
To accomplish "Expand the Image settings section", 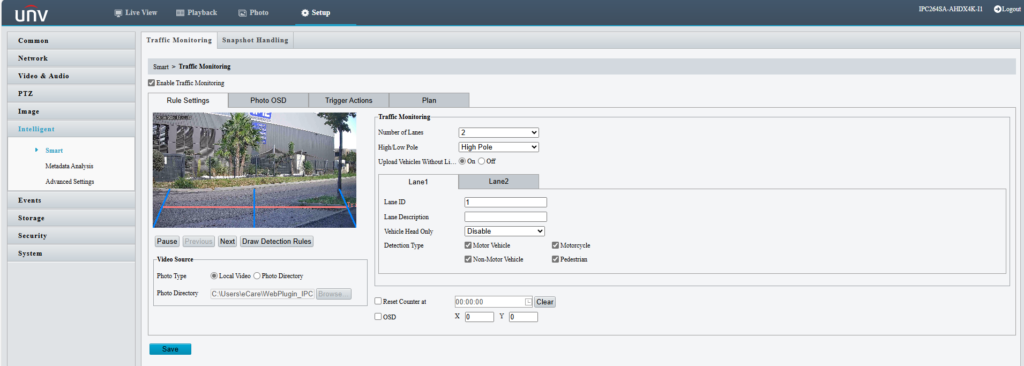I will [x=71, y=111].
